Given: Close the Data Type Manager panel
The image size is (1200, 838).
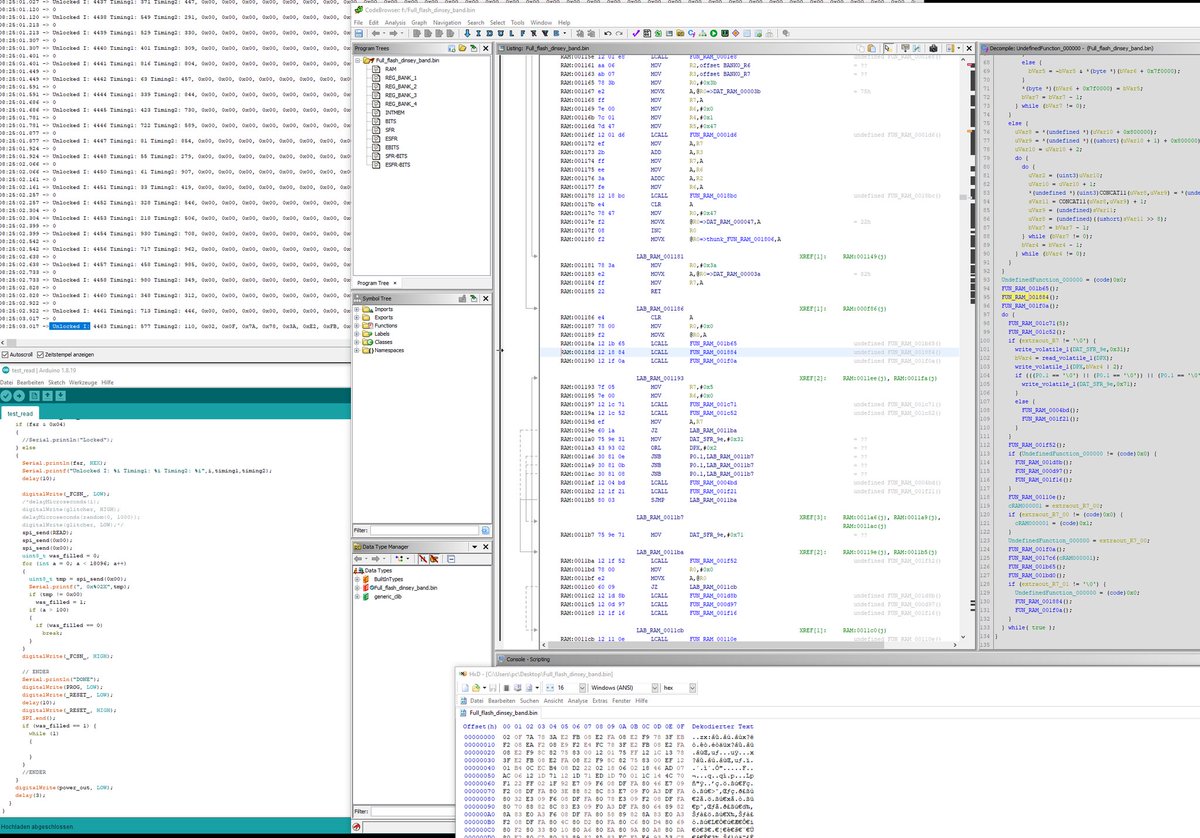Looking at the screenshot, I should pos(486,547).
